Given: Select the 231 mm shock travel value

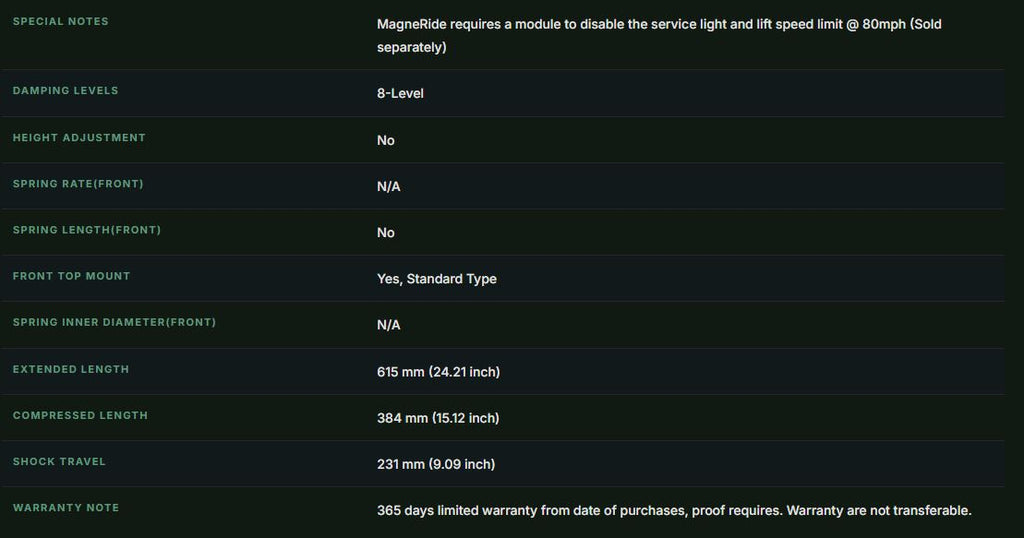Looking at the screenshot, I should tap(436, 465).
